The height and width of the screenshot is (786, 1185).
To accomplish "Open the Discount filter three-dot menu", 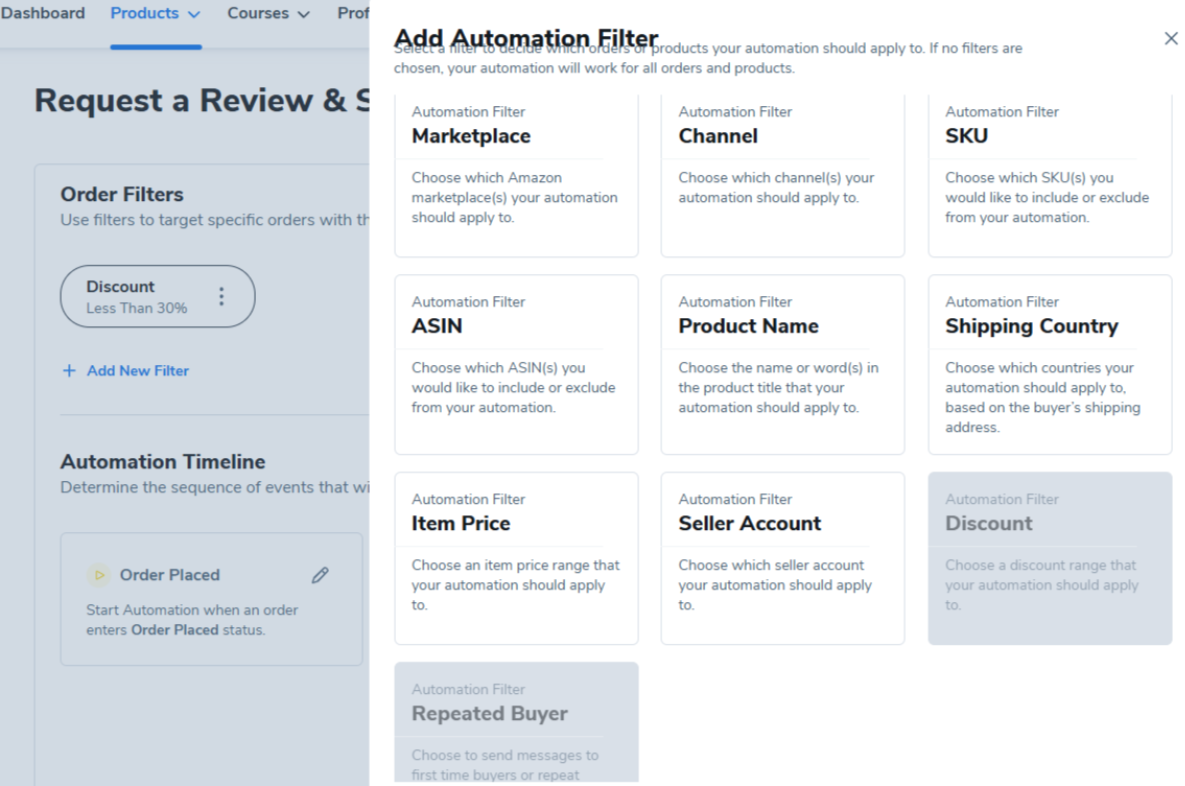I will [x=222, y=297].
